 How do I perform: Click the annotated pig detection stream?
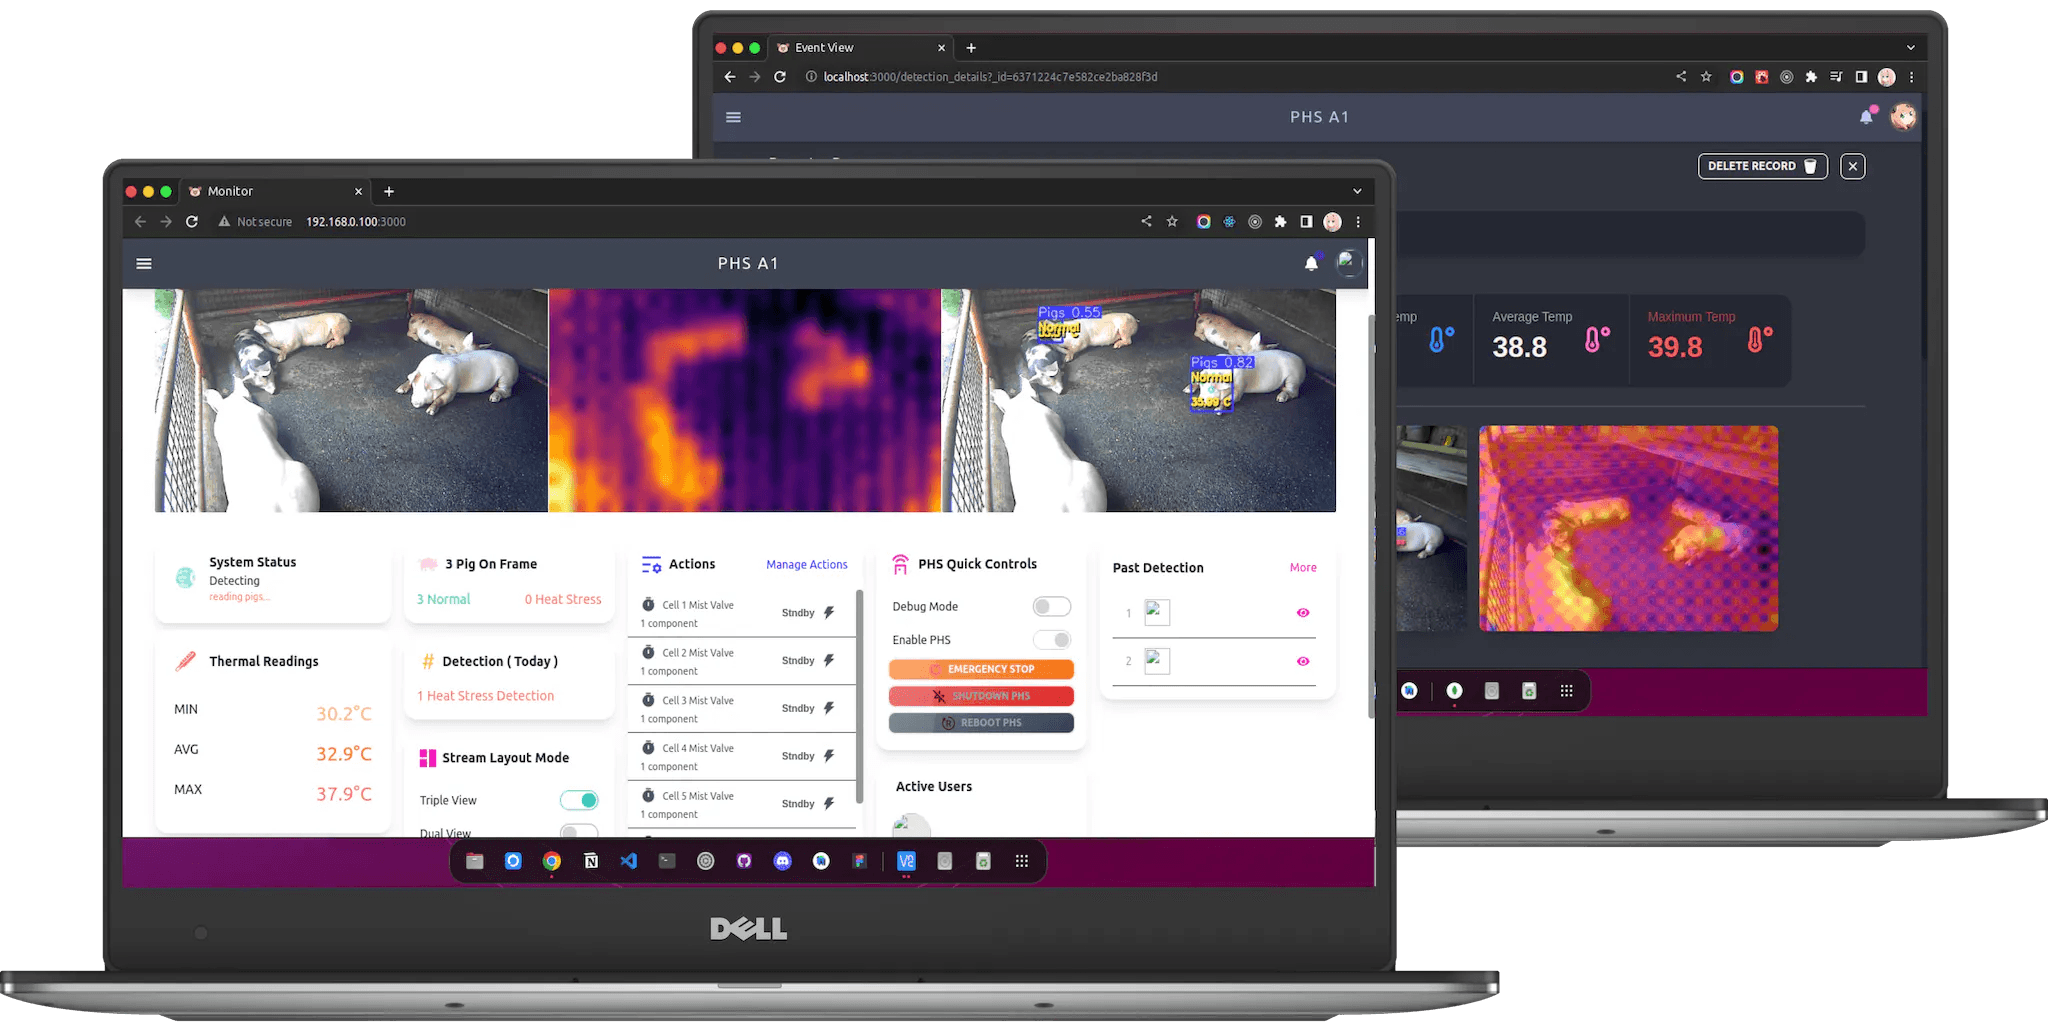1138,401
